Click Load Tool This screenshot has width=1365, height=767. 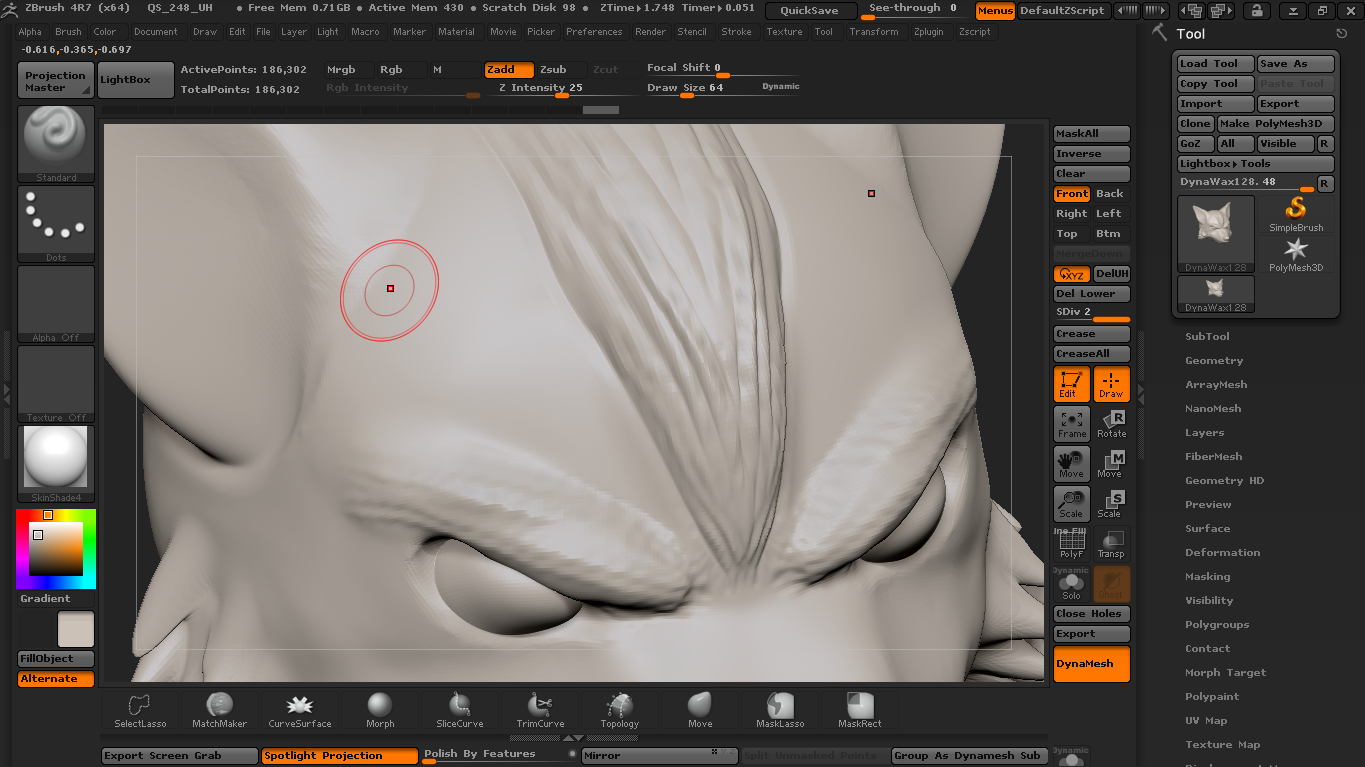click(x=1215, y=64)
